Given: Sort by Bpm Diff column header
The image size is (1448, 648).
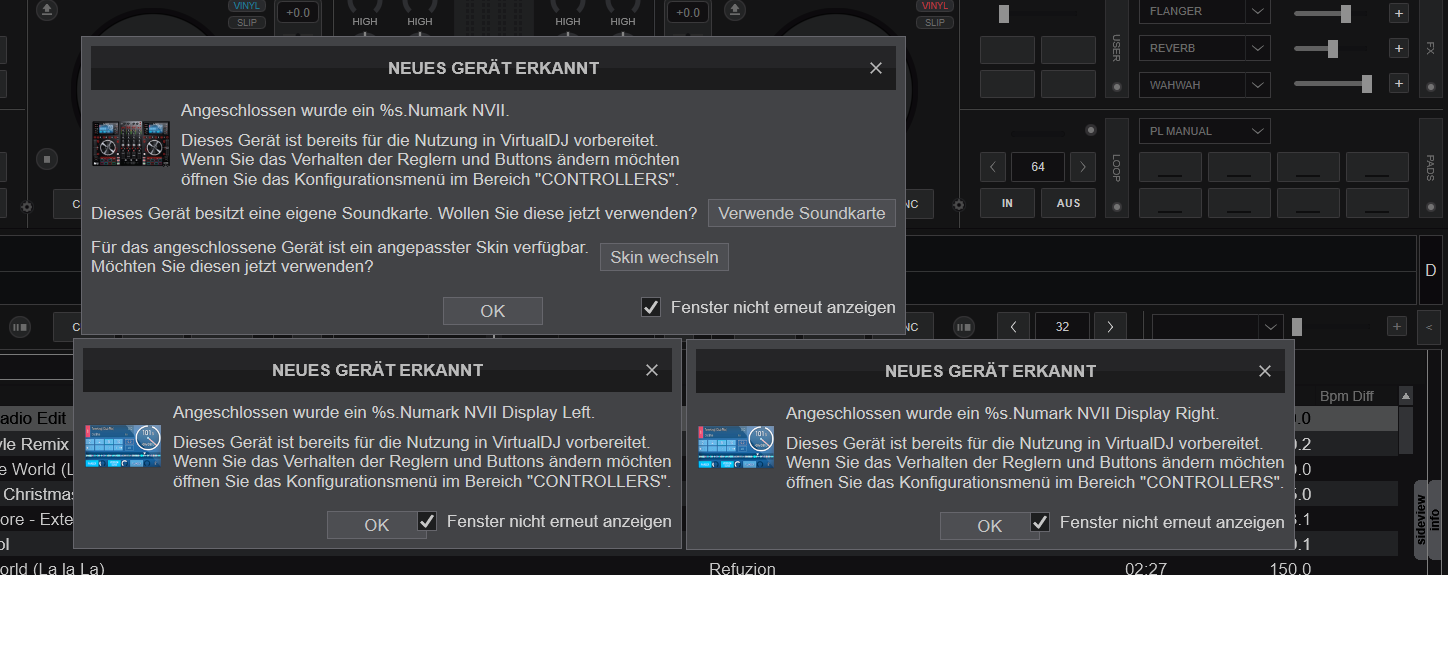Looking at the screenshot, I should pos(1346,396).
